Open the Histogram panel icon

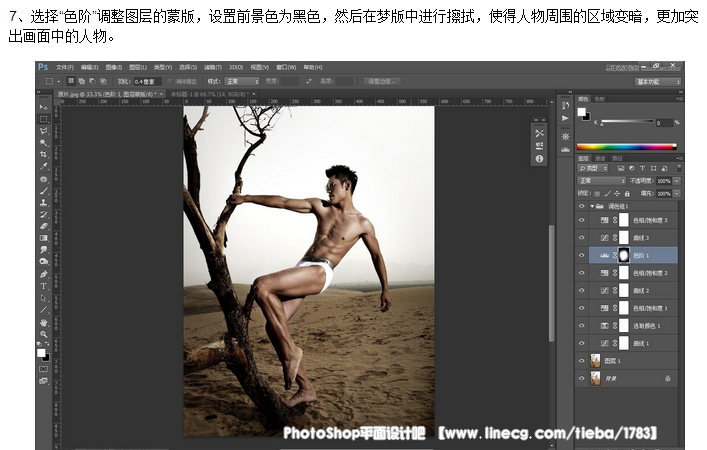pos(565,149)
